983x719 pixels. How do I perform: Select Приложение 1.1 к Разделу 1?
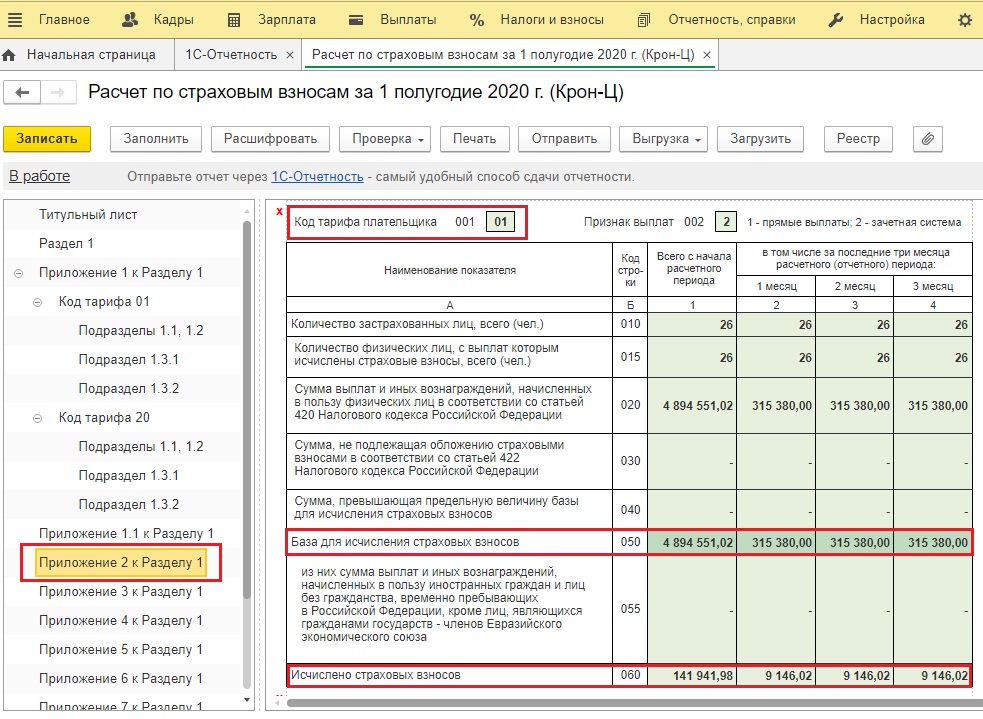pyautogui.click(x=126, y=533)
